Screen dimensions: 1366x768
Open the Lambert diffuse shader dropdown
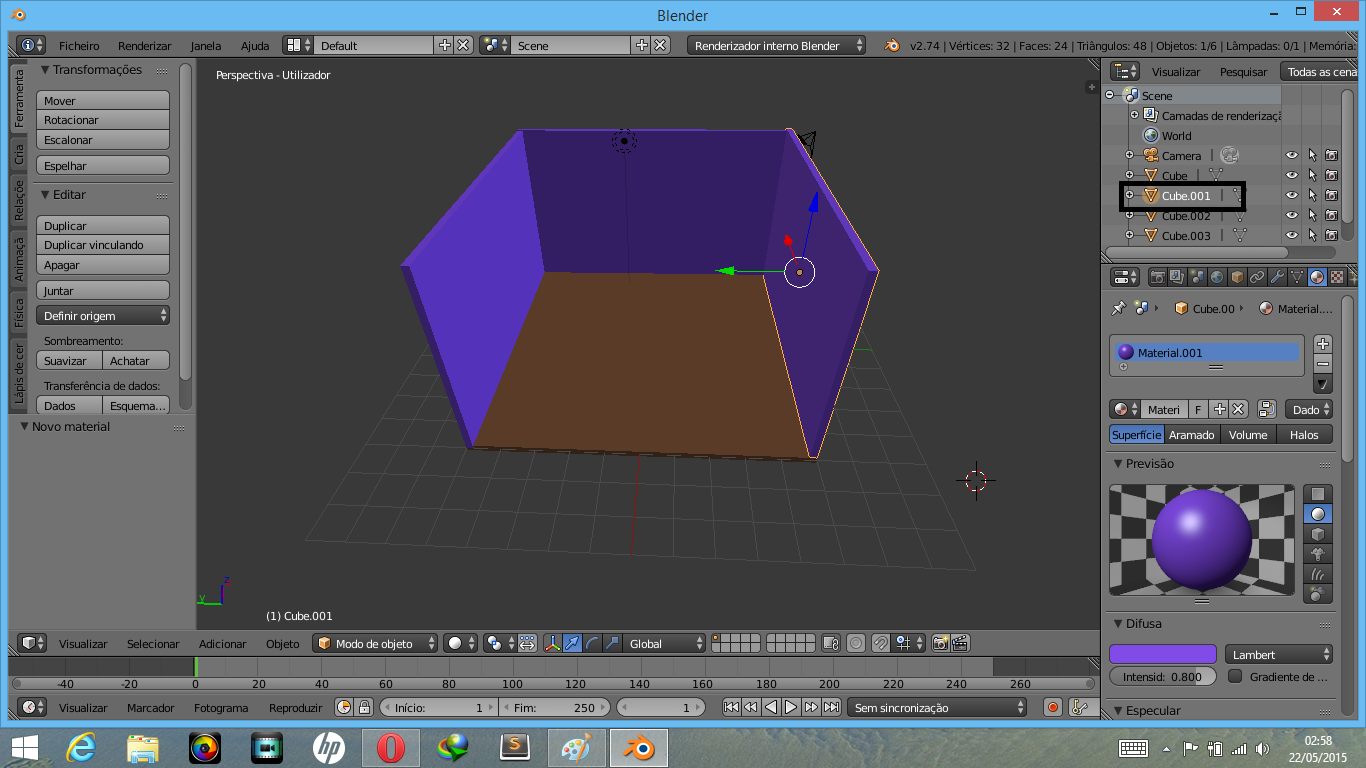1279,655
